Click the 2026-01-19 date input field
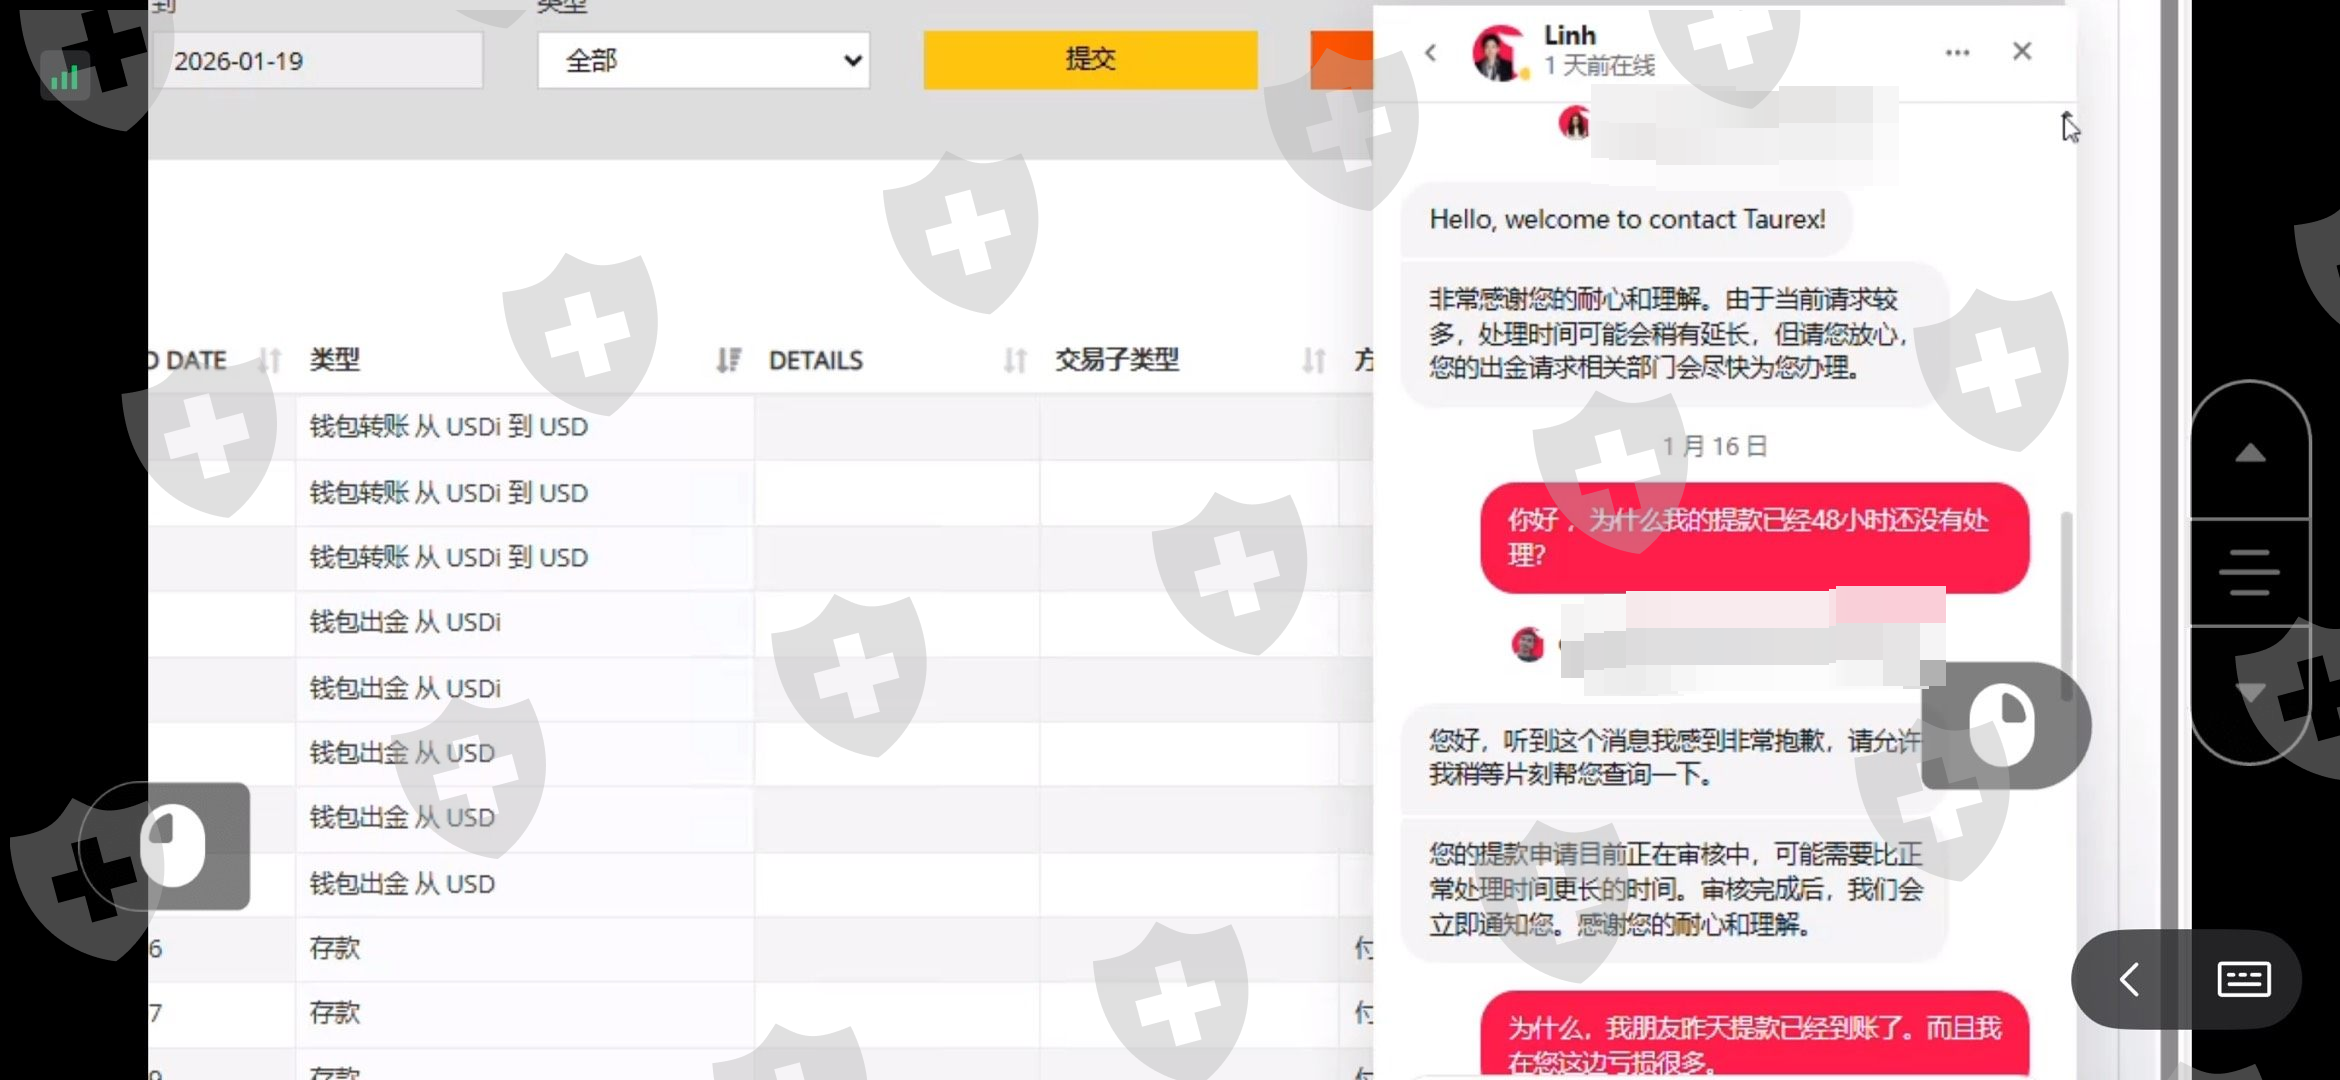This screenshot has width=2340, height=1080. [320, 61]
